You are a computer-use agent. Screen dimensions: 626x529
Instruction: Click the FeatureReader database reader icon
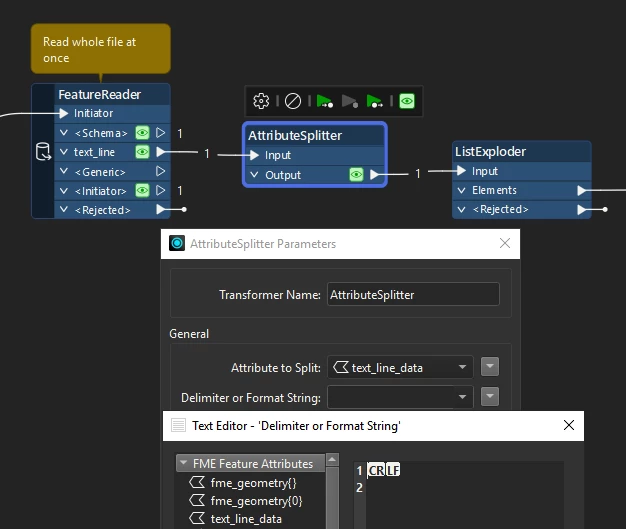coord(43,152)
